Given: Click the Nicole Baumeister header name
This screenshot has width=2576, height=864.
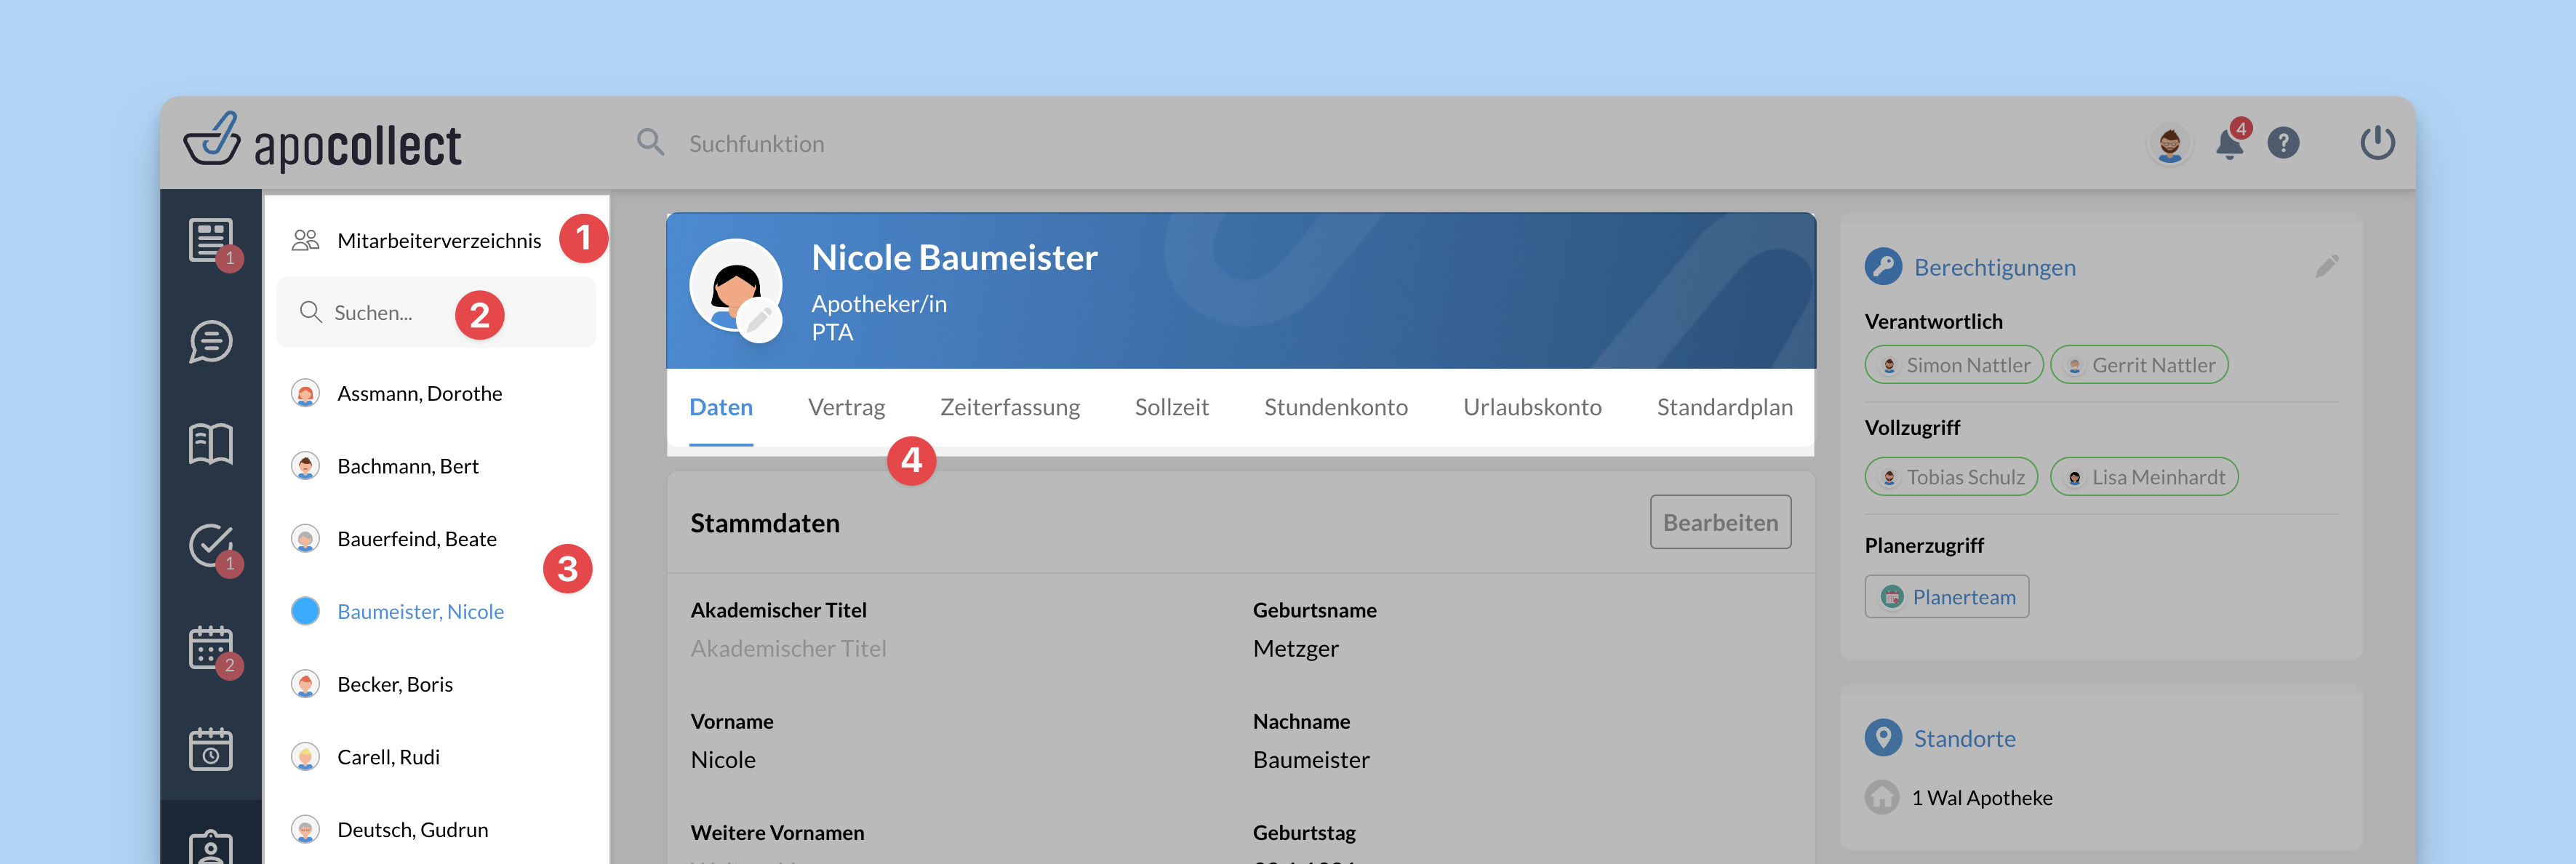Looking at the screenshot, I should tap(954, 257).
